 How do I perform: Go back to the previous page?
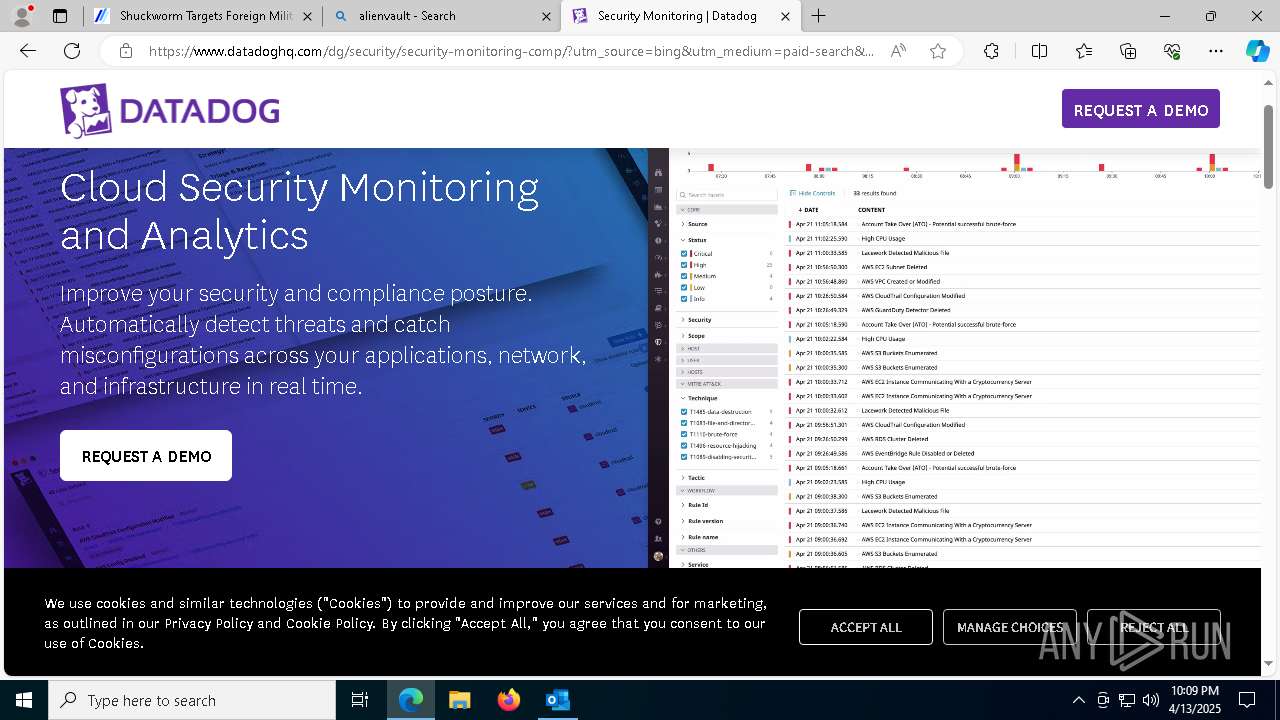coord(28,51)
